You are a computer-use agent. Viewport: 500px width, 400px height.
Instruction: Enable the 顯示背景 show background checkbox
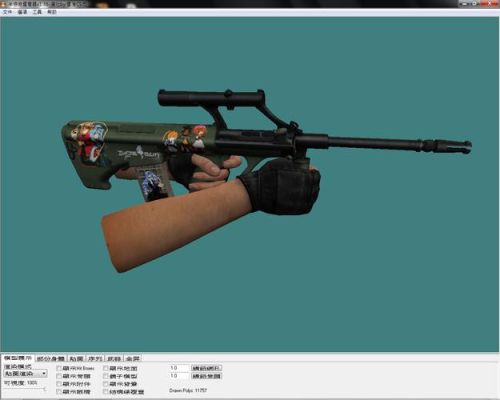tap(105, 384)
